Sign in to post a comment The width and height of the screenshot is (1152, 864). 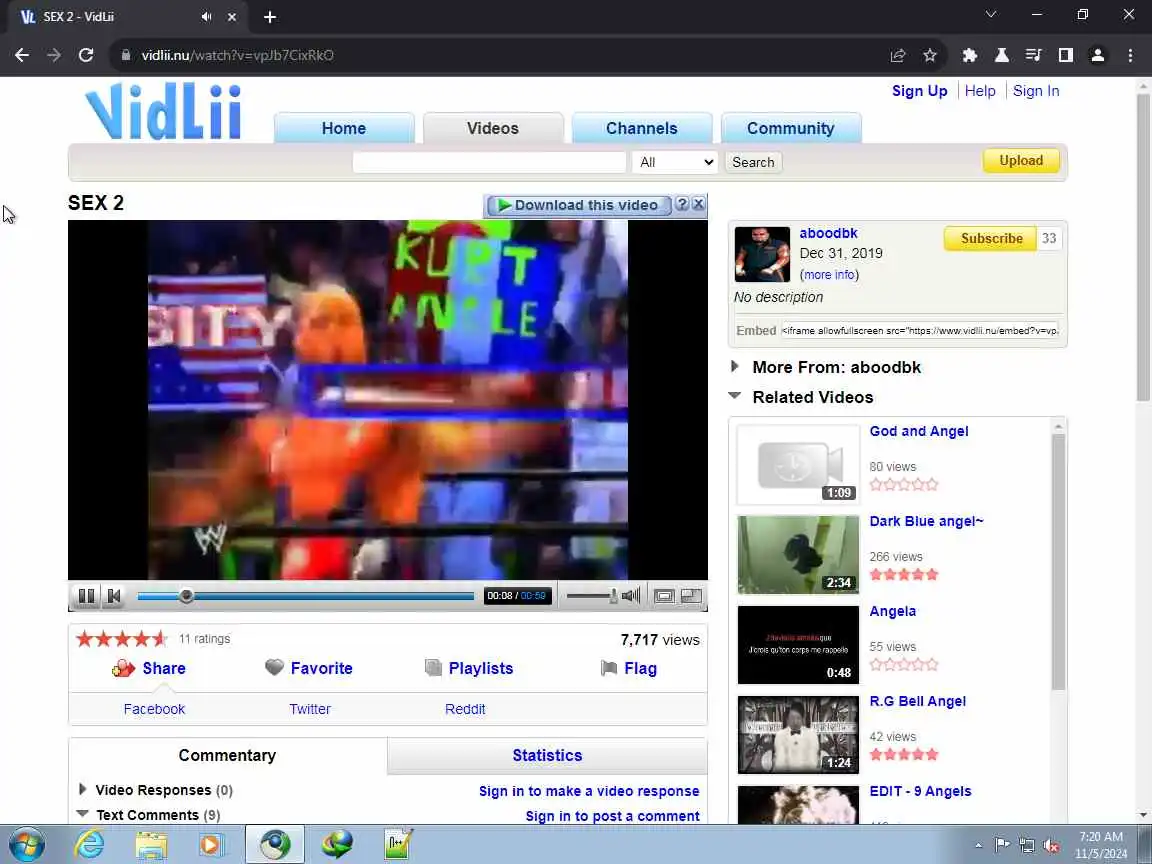pos(612,816)
